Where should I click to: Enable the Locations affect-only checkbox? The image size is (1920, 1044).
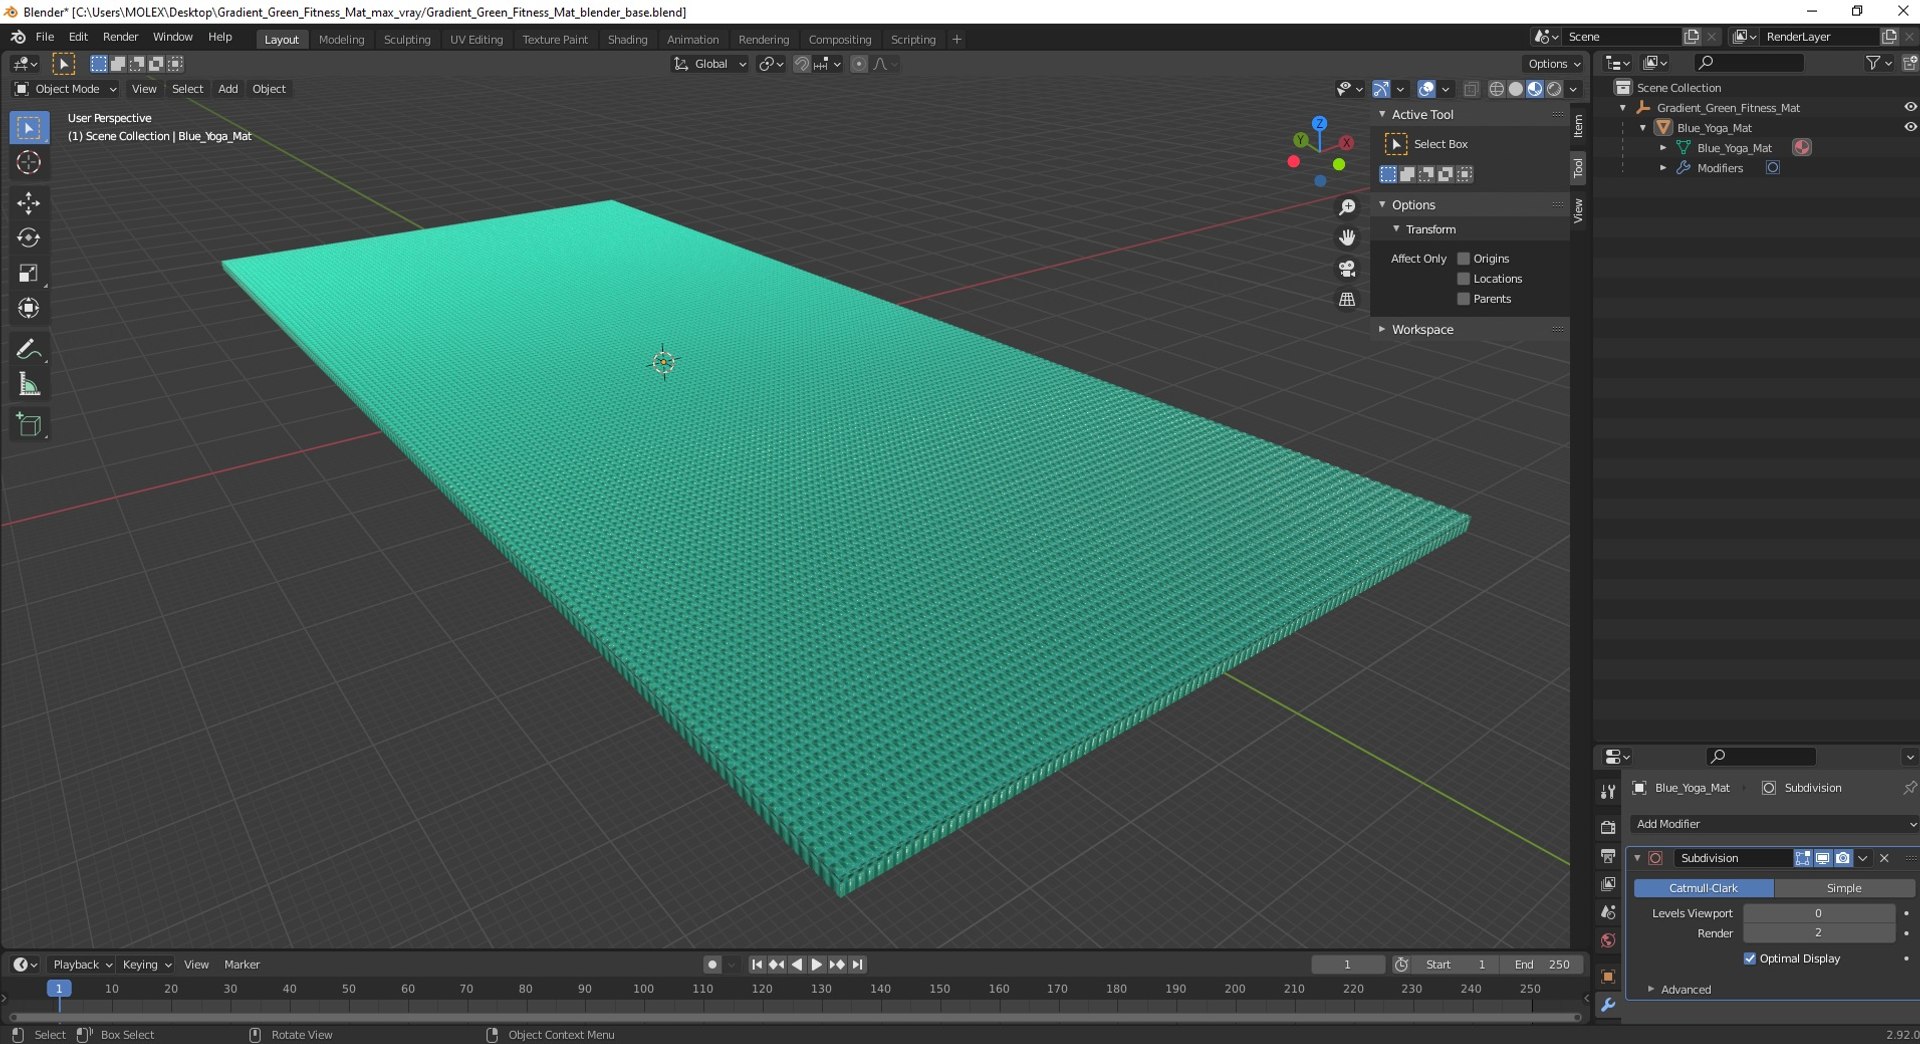point(1463,279)
